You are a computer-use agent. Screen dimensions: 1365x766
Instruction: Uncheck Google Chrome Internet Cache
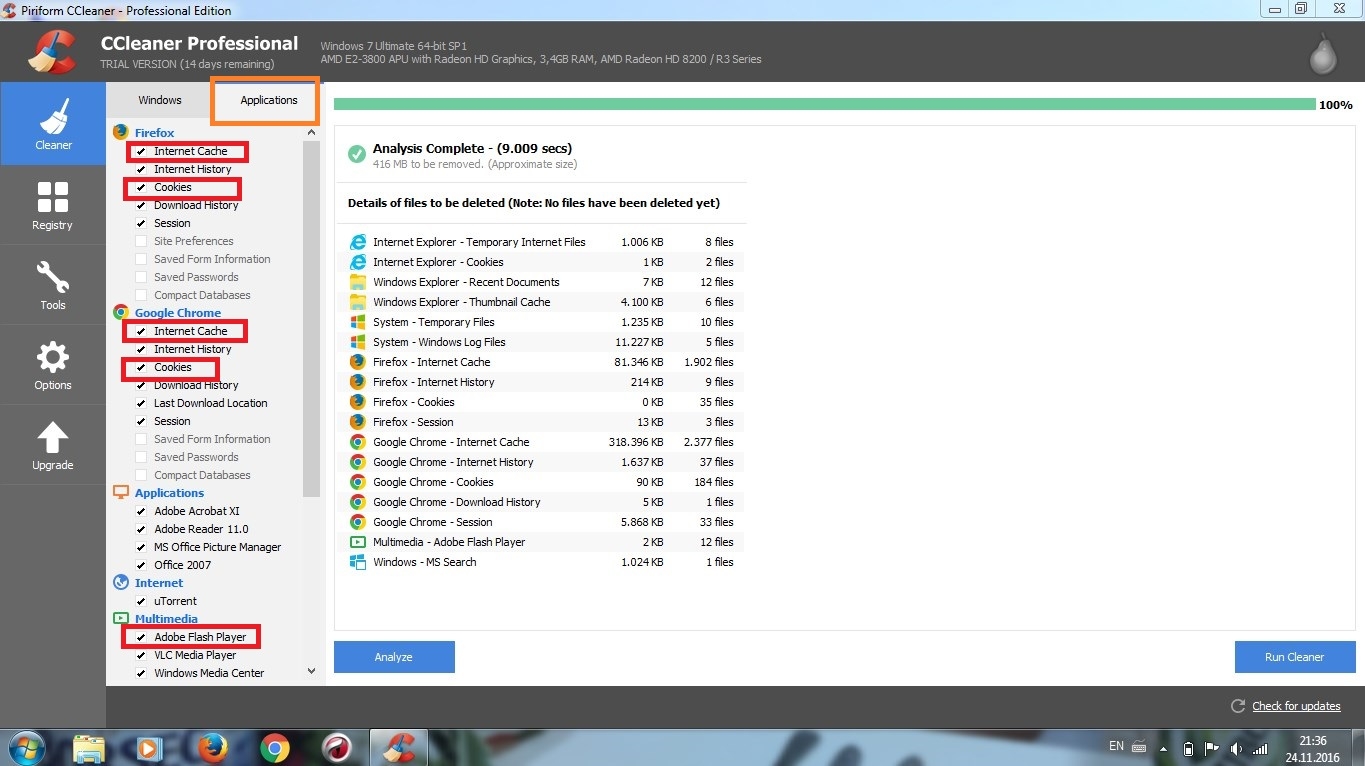(x=141, y=332)
